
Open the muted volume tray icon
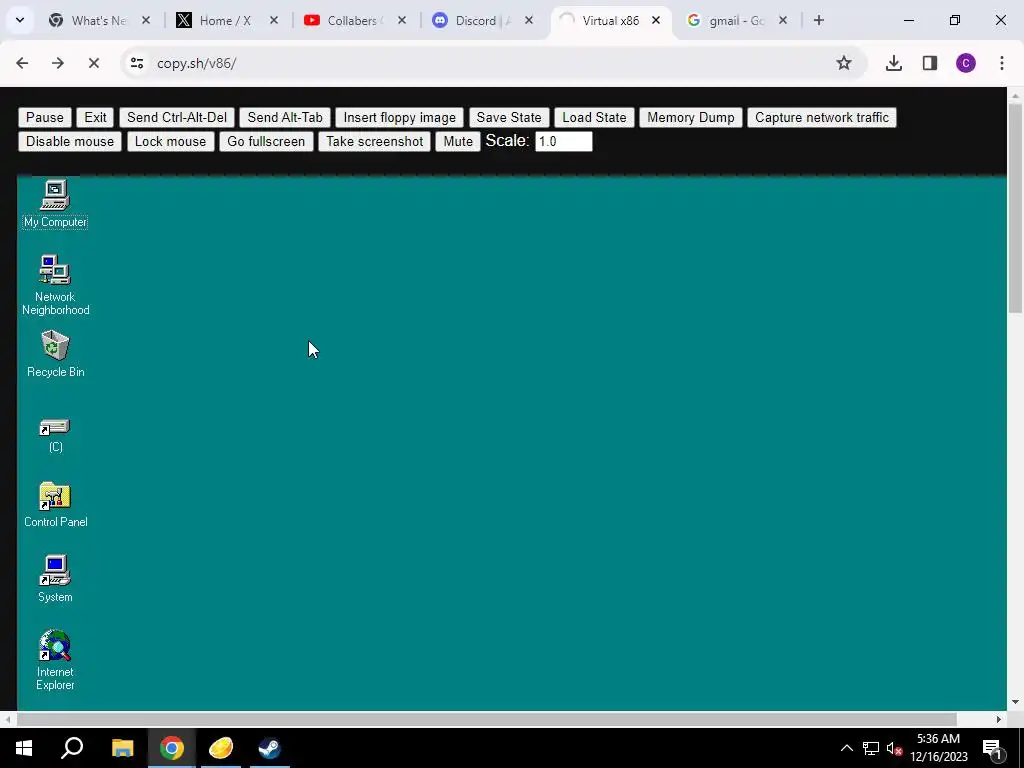click(x=894, y=748)
